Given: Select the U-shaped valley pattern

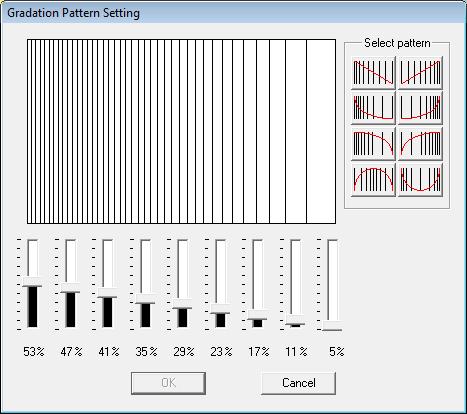Looking at the screenshot, I should (x=420, y=180).
